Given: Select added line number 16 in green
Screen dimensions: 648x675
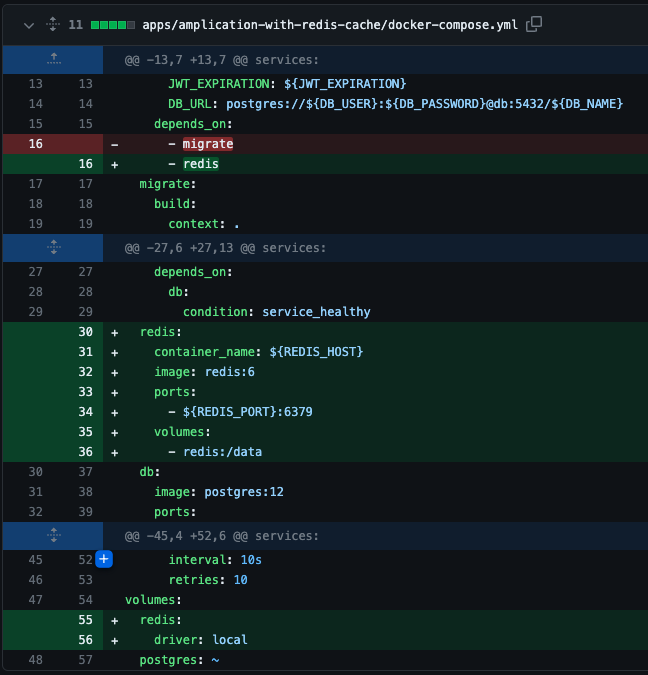Looking at the screenshot, I should pyautogui.click(x=85, y=164).
